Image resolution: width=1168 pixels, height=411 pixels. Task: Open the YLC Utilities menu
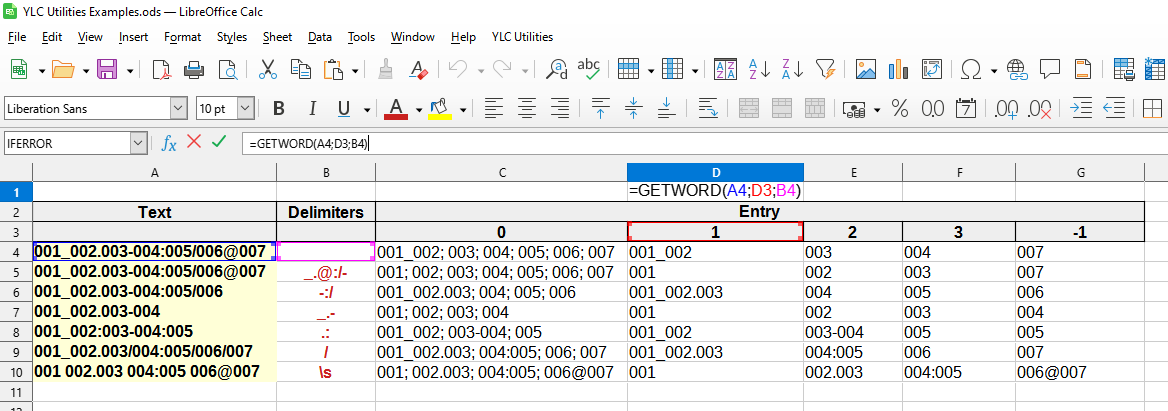(x=522, y=36)
